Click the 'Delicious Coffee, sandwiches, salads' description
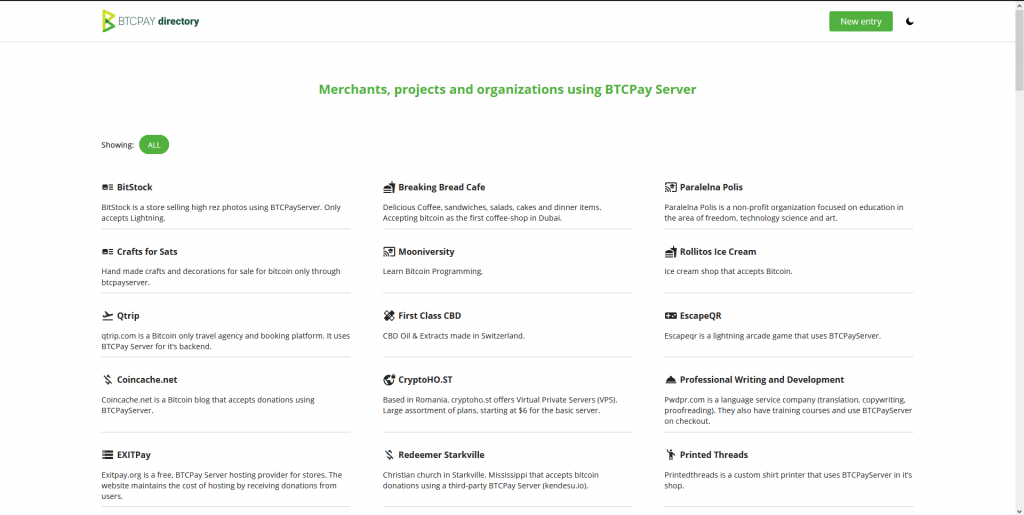This screenshot has height=515, width=1024. click(x=492, y=213)
